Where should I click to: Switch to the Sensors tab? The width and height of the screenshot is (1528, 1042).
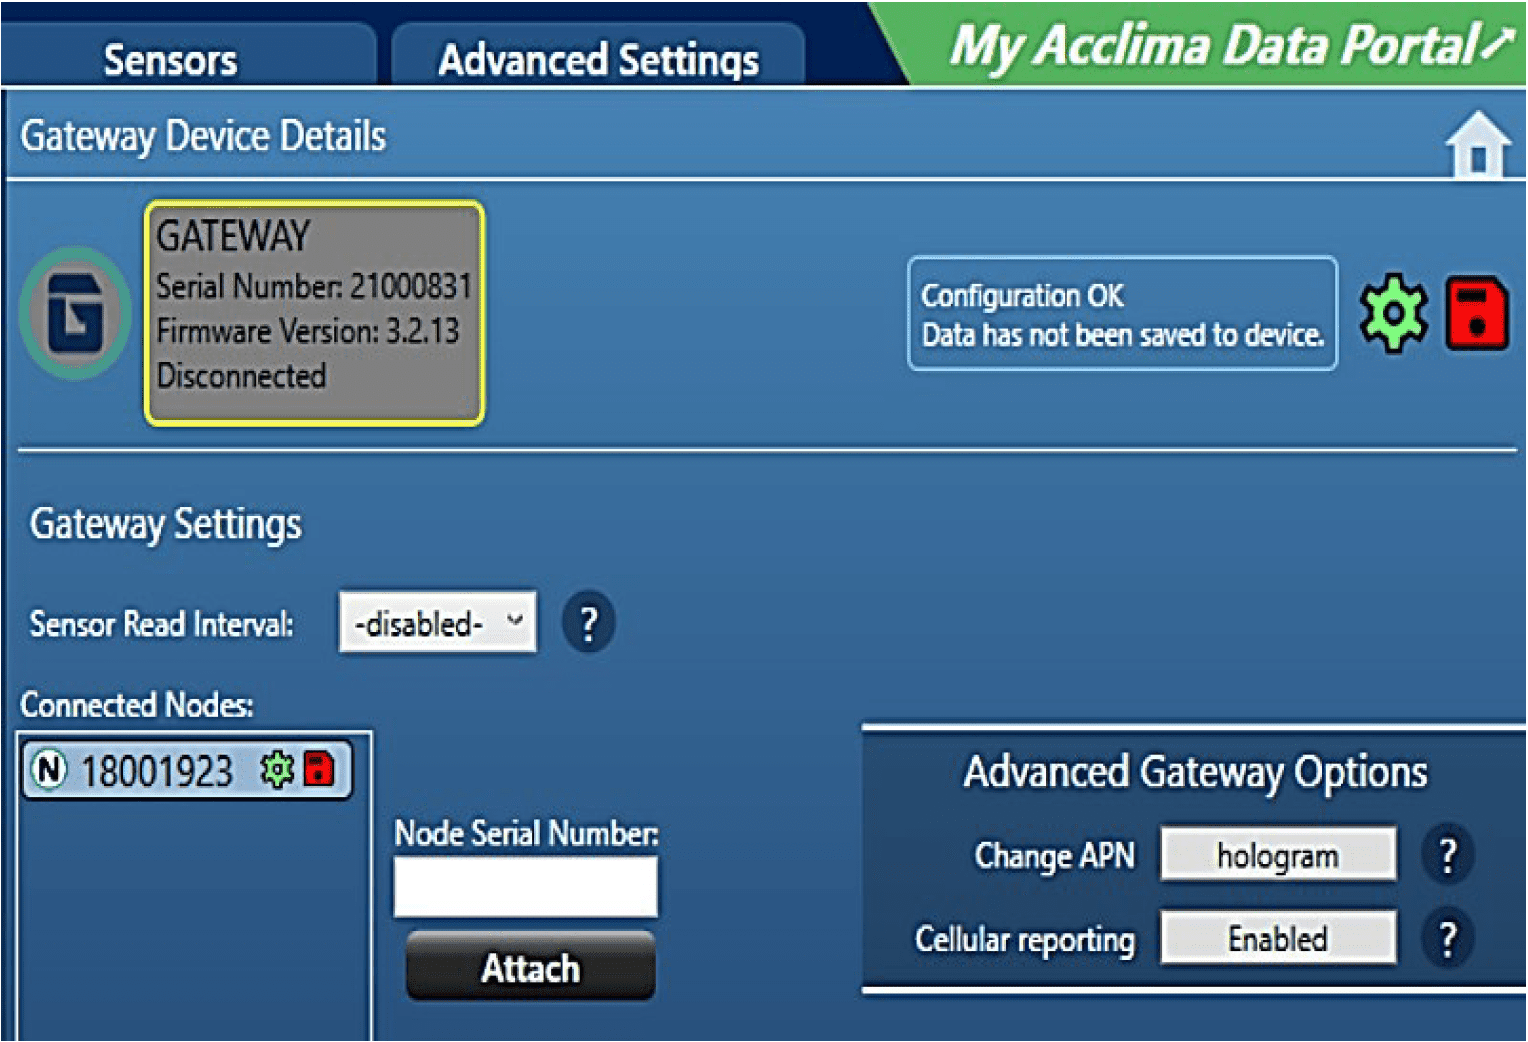[169, 58]
